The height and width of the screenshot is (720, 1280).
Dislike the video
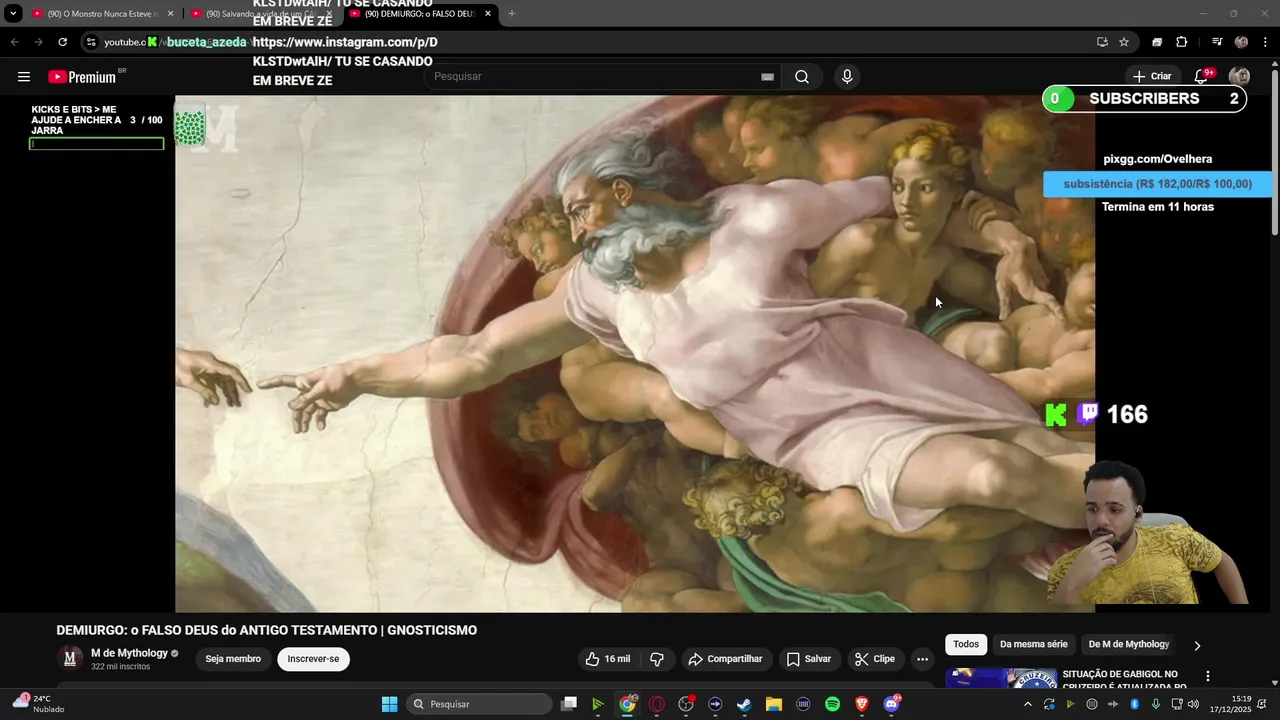pyautogui.click(x=657, y=659)
